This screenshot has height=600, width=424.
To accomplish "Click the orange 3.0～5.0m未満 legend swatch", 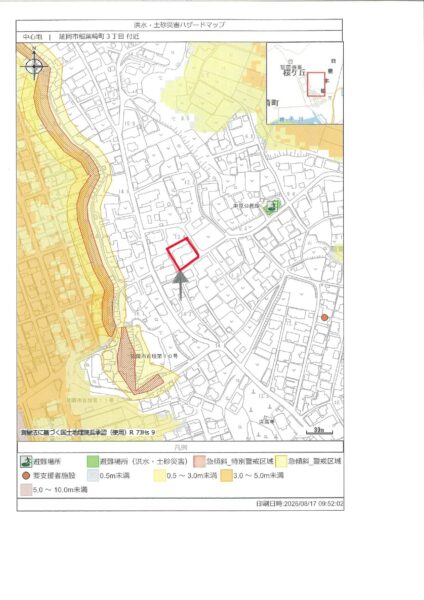I will coord(226,476).
